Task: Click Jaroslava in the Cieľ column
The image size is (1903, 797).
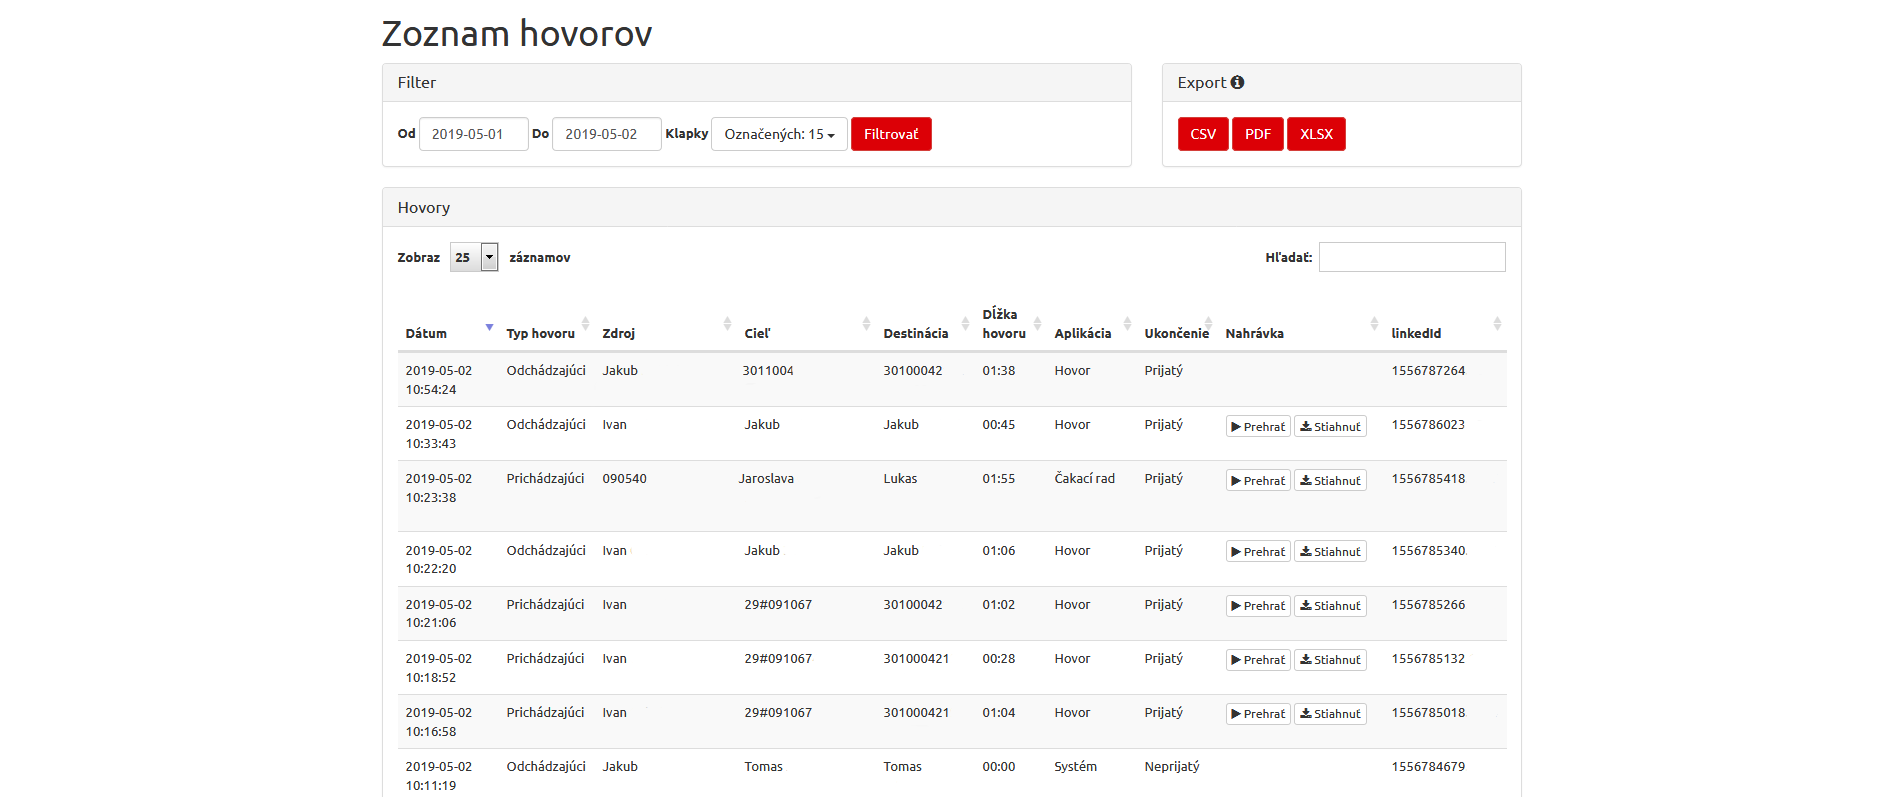Action: (x=766, y=479)
